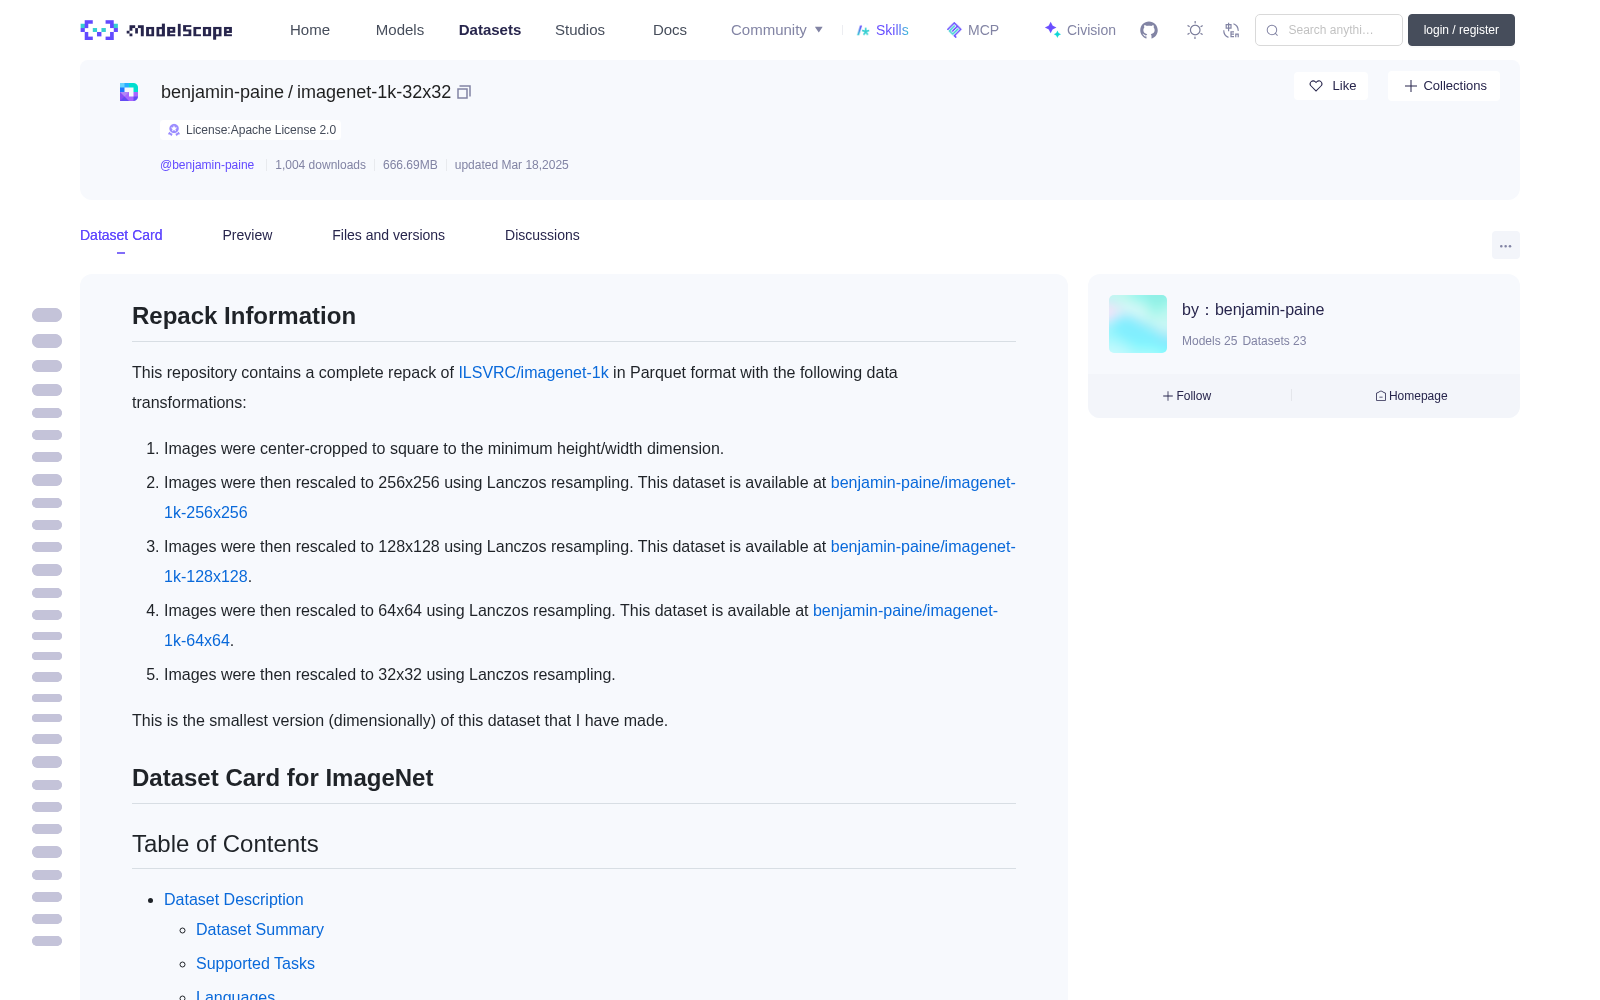Jump to Dataset Summary section
The height and width of the screenshot is (1000, 1600).
click(x=260, y=930)
